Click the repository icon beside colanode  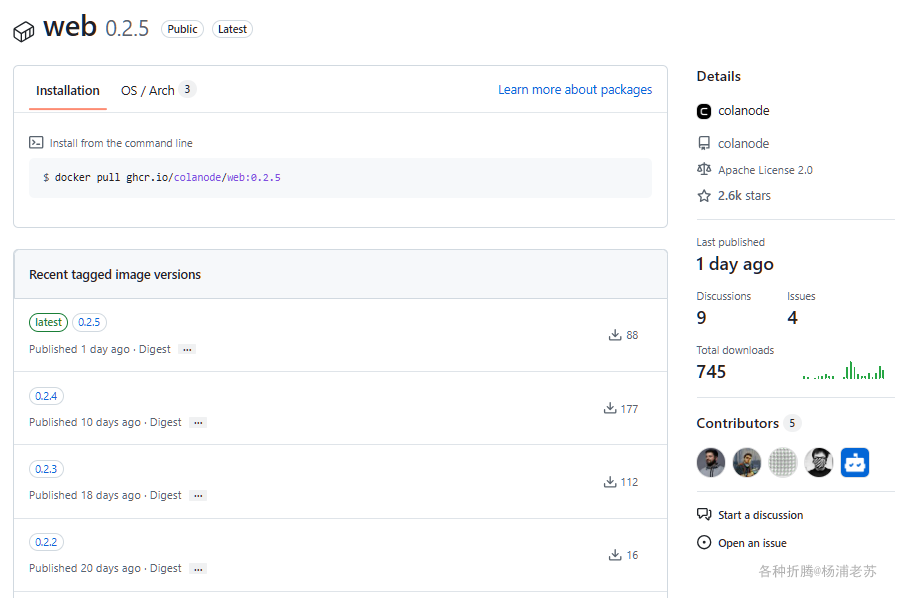[x=704, y=143]
